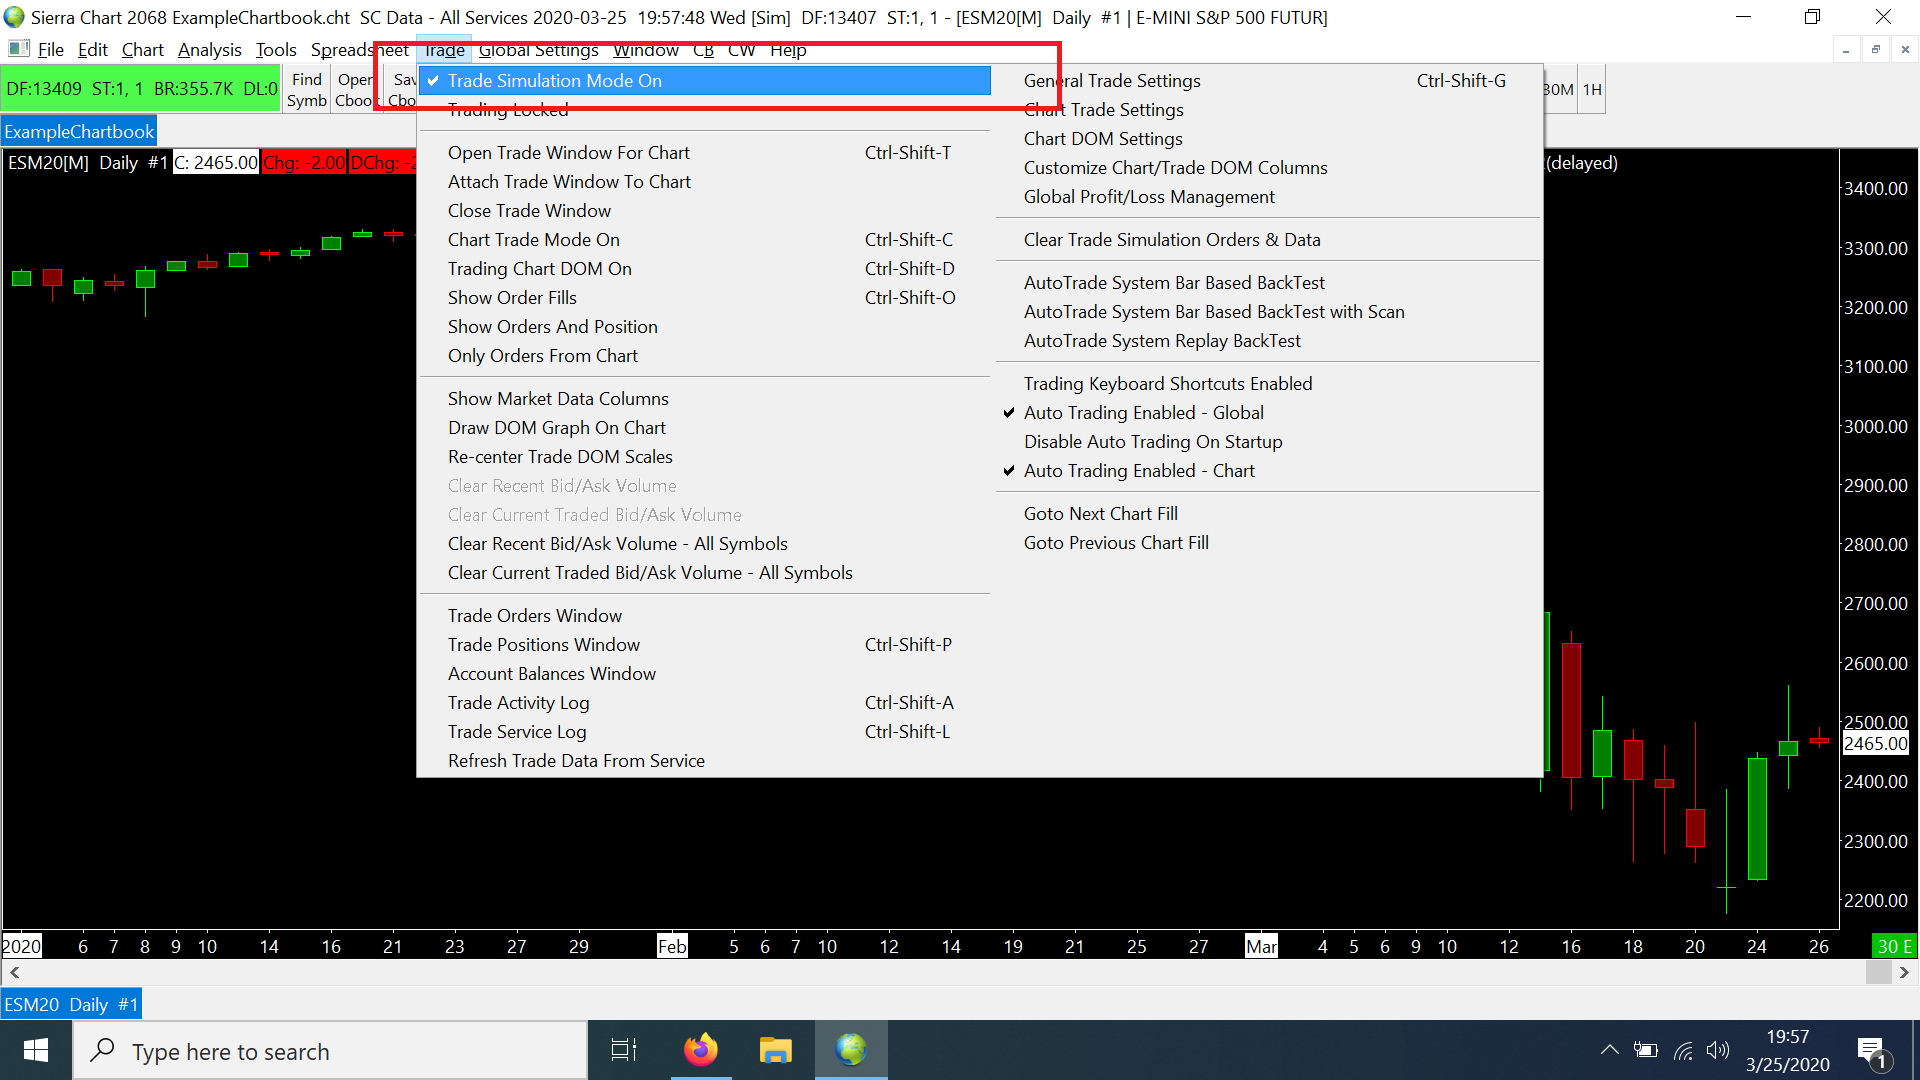Open Firefox from the taskbar
Viewport: 1920px width, 1080px height.
tap(700, 1050)
